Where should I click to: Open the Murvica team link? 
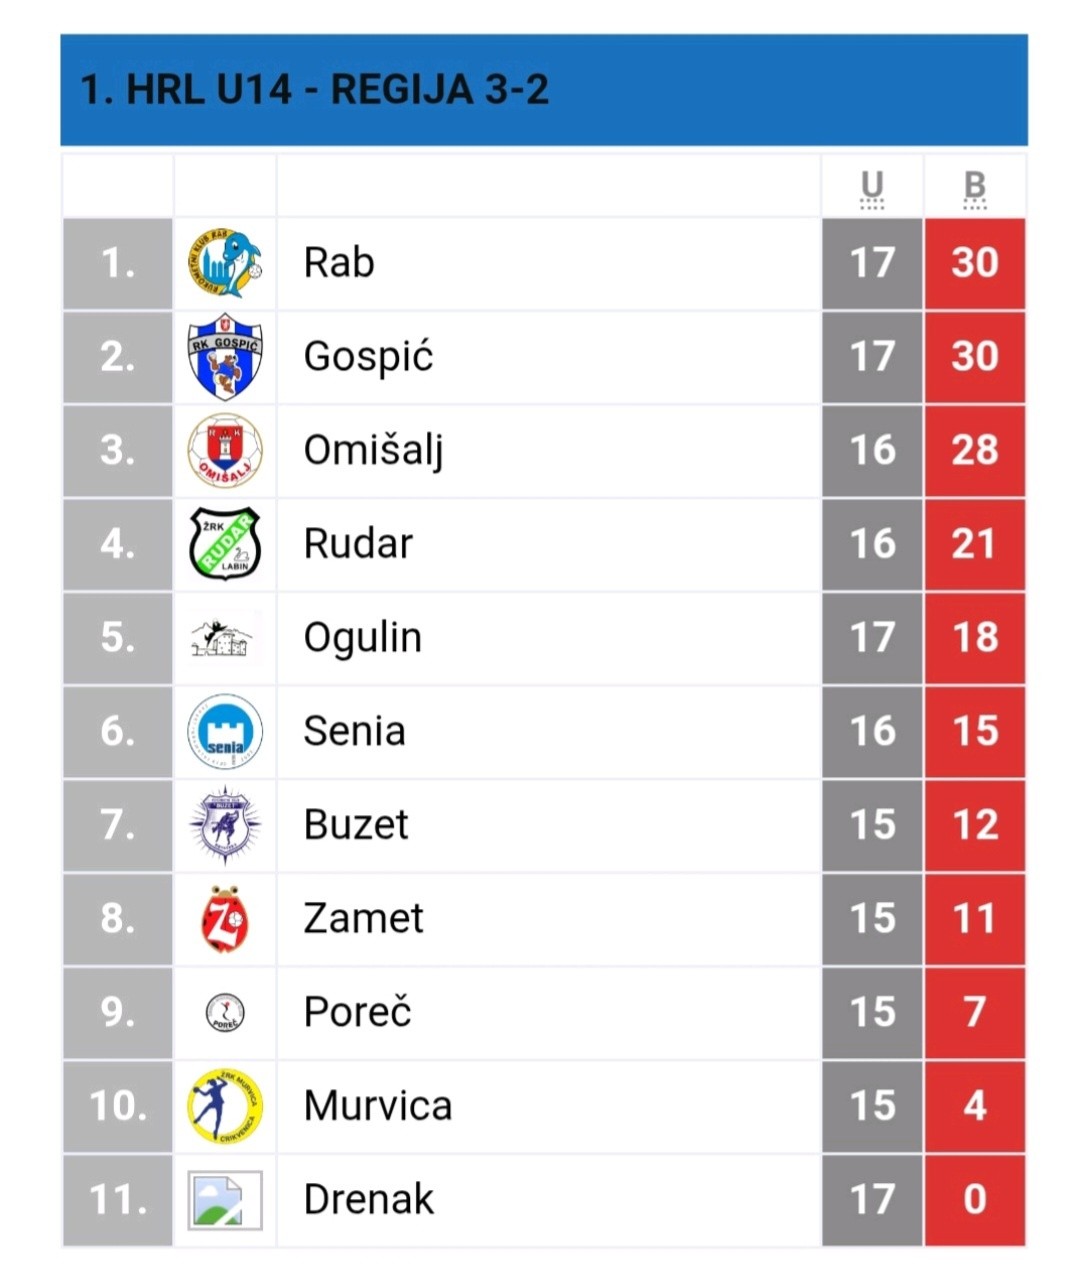[377, 1106]
